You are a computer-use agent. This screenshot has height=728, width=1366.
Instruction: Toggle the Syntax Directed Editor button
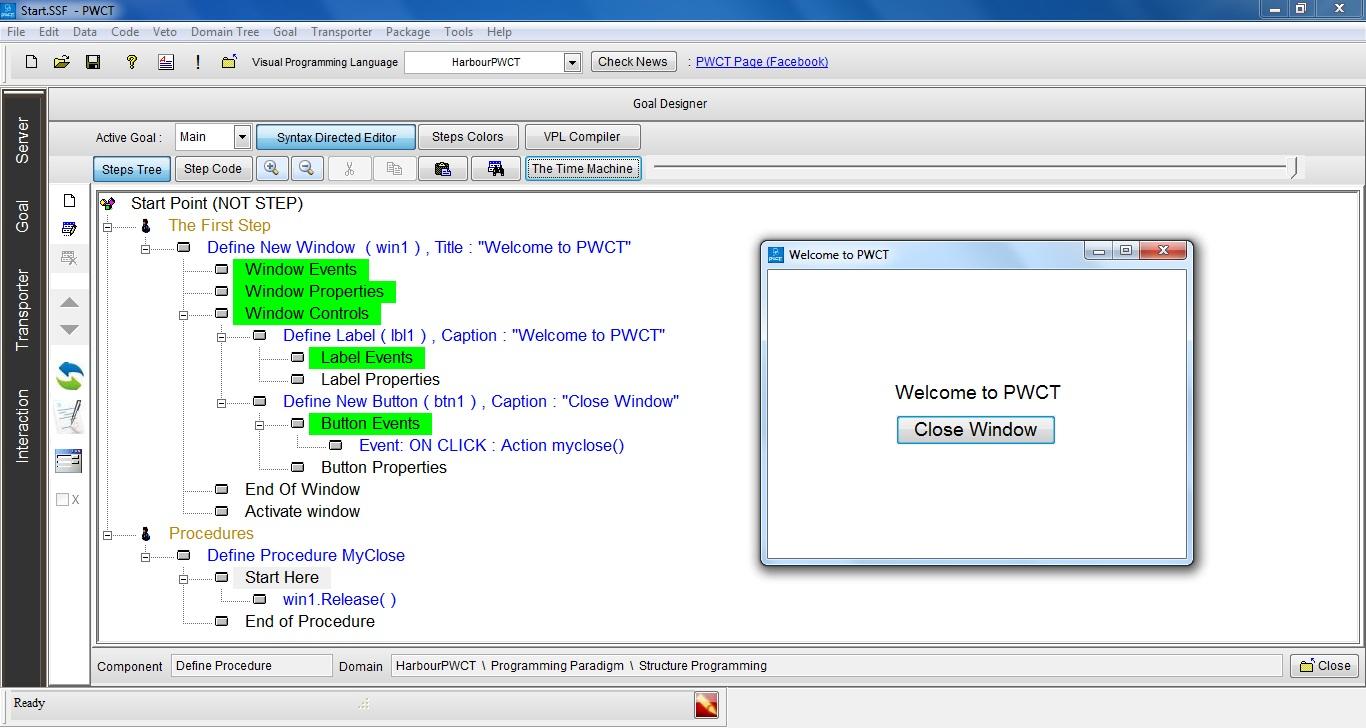[x=336, y=137]
